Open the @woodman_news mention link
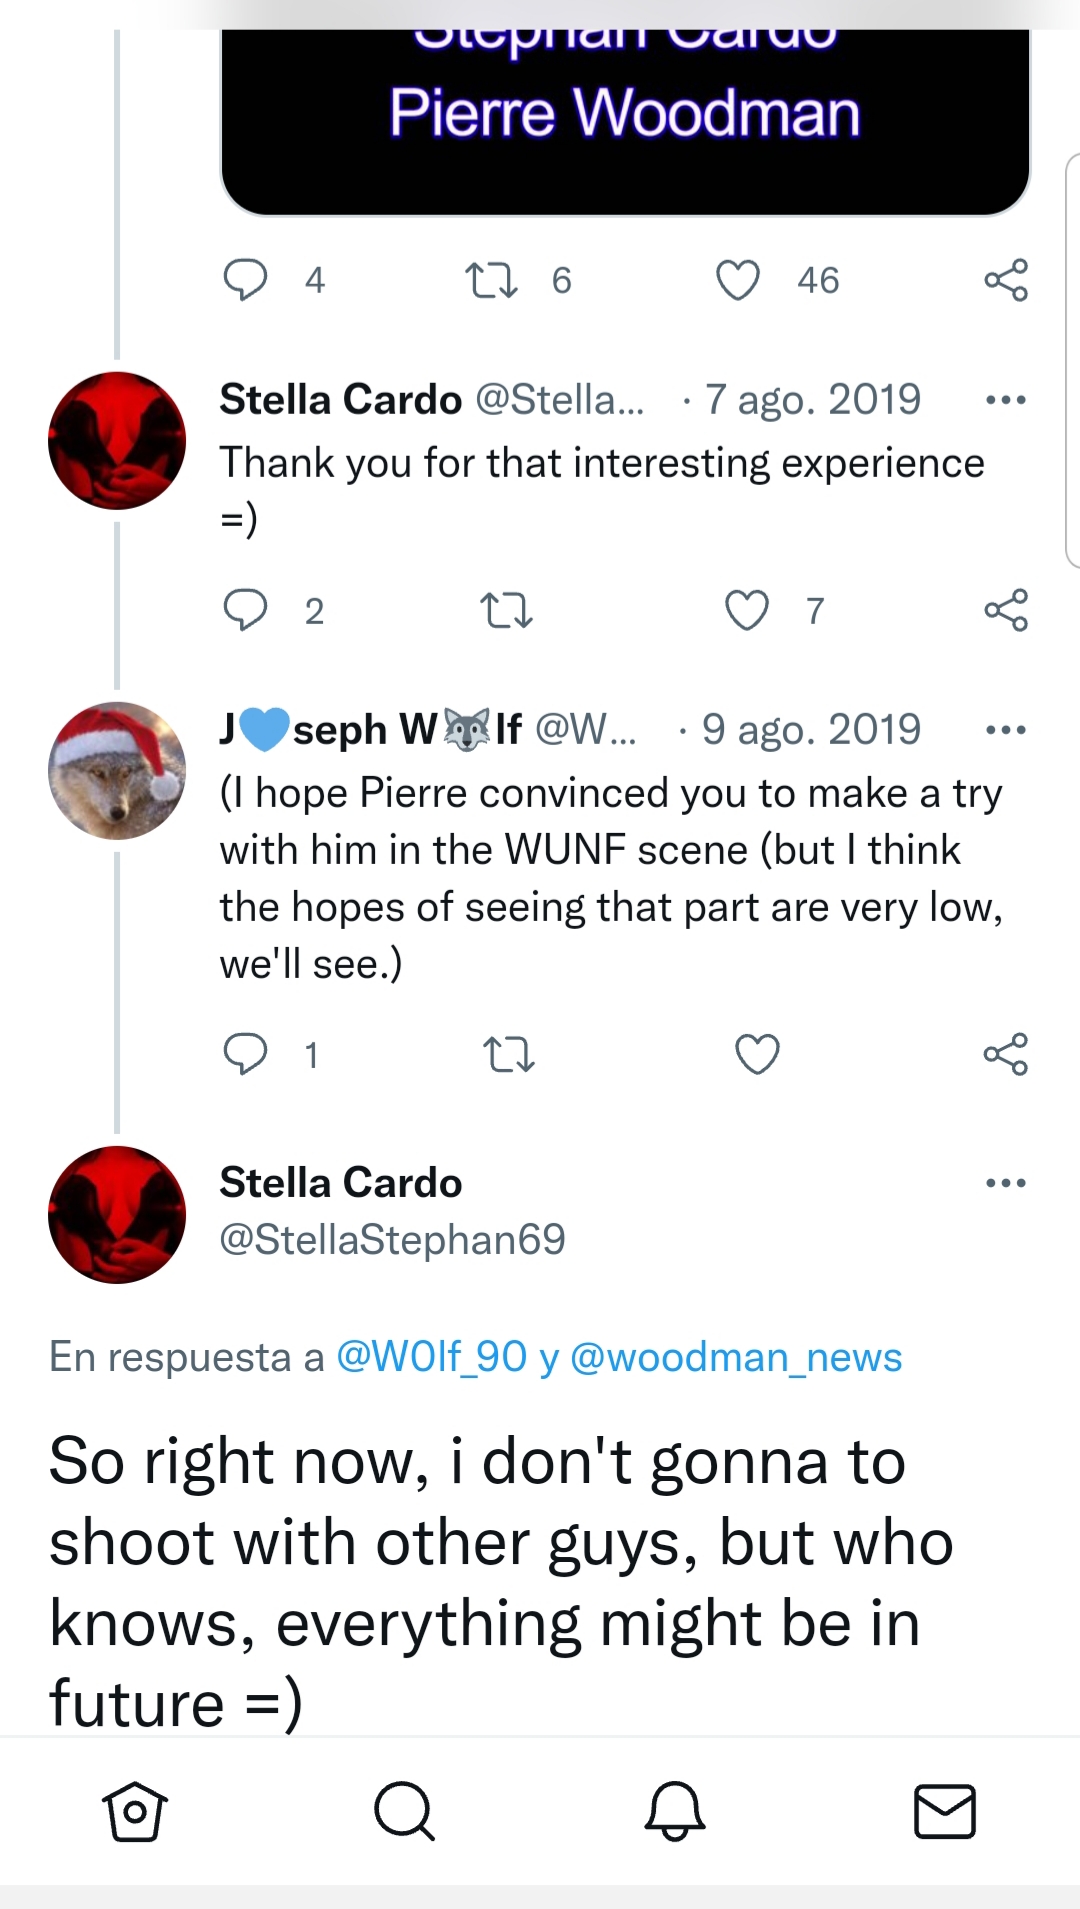This screenshot has width=1080, height=1909. click(736, 1357)
